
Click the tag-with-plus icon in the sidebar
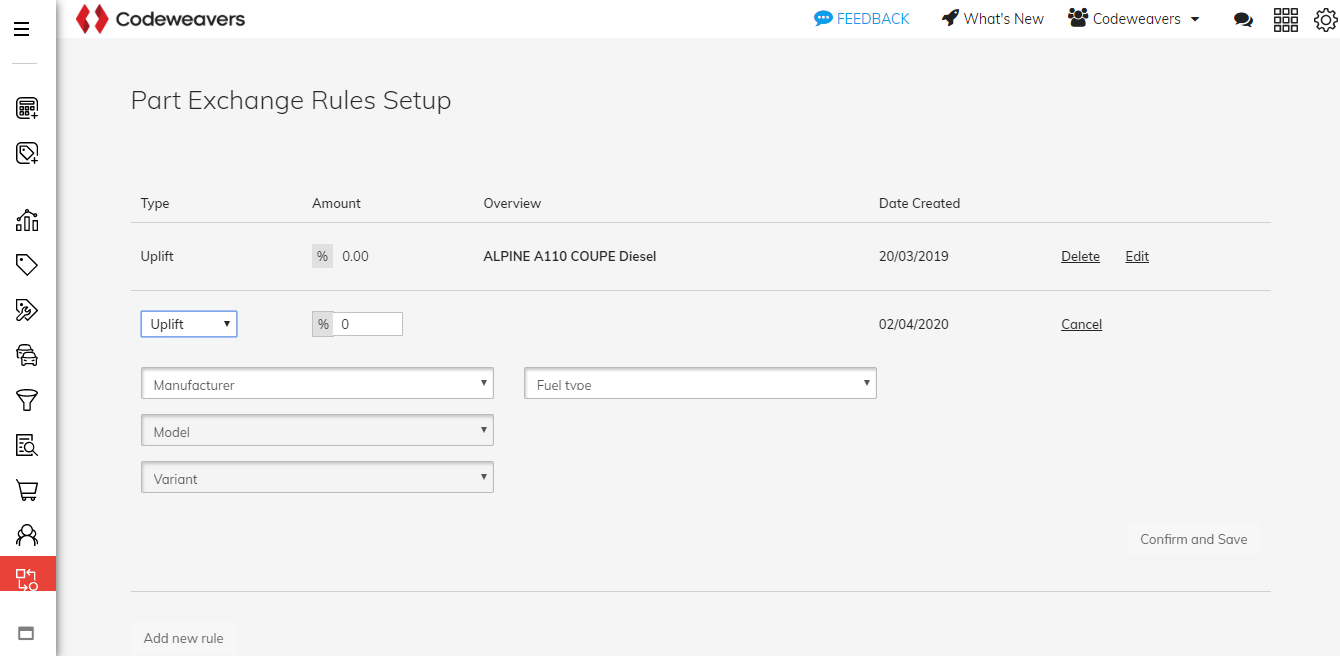[27, 153]
